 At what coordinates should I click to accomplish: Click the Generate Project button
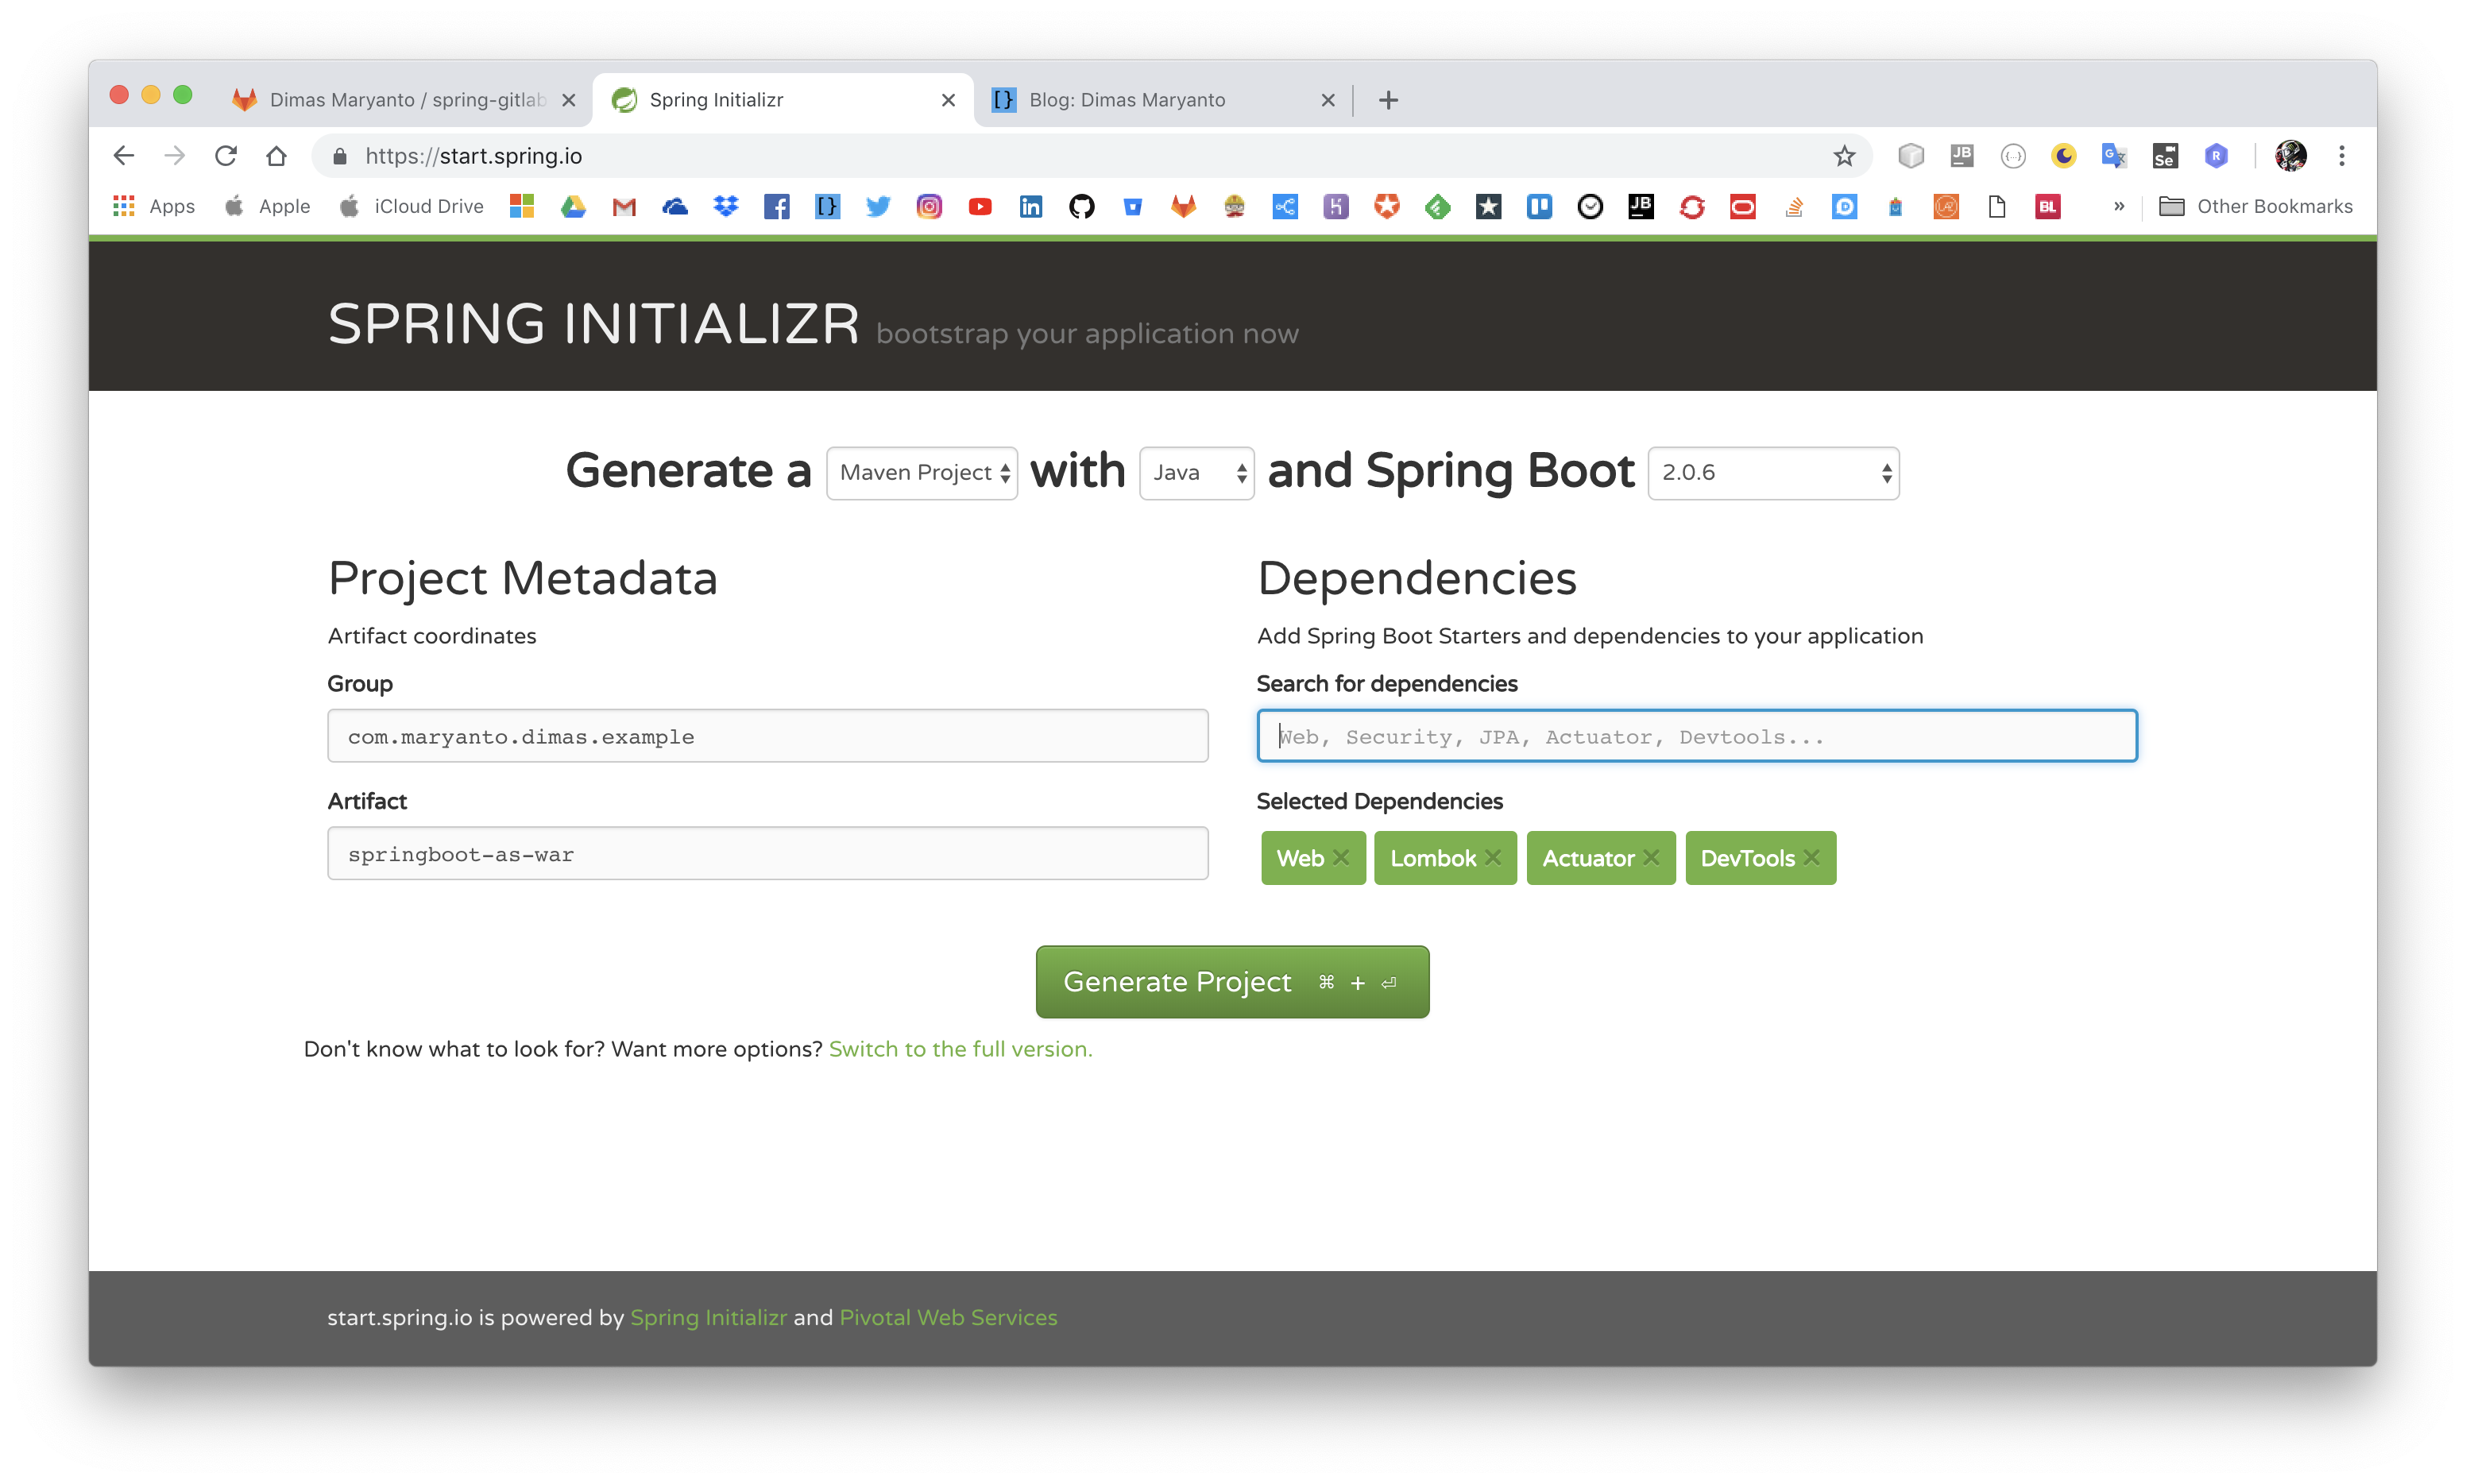(x=1232, y=982)
